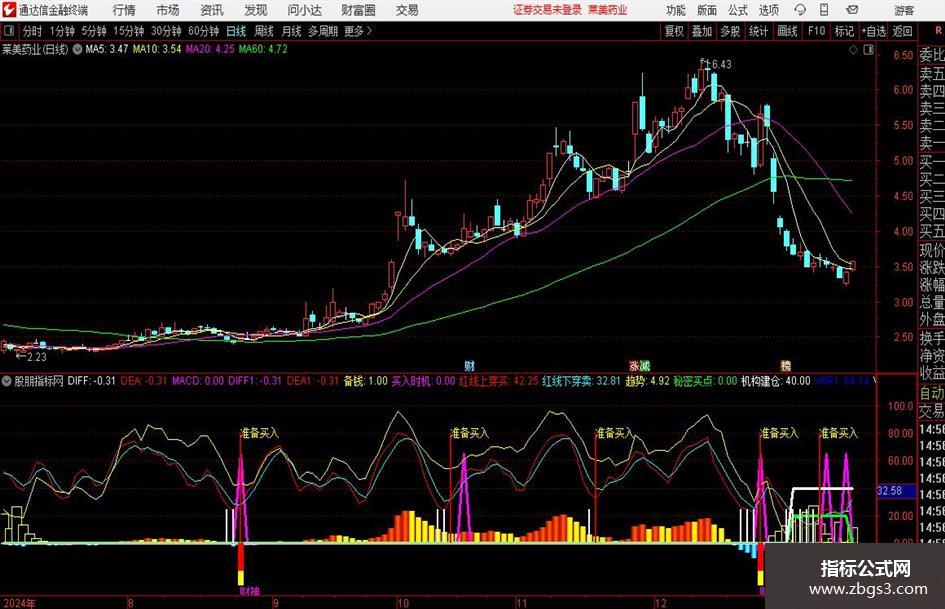The height and width of the screenshot is (609, 945).
Task: Click the 返回 button
Action: (902, 31)
